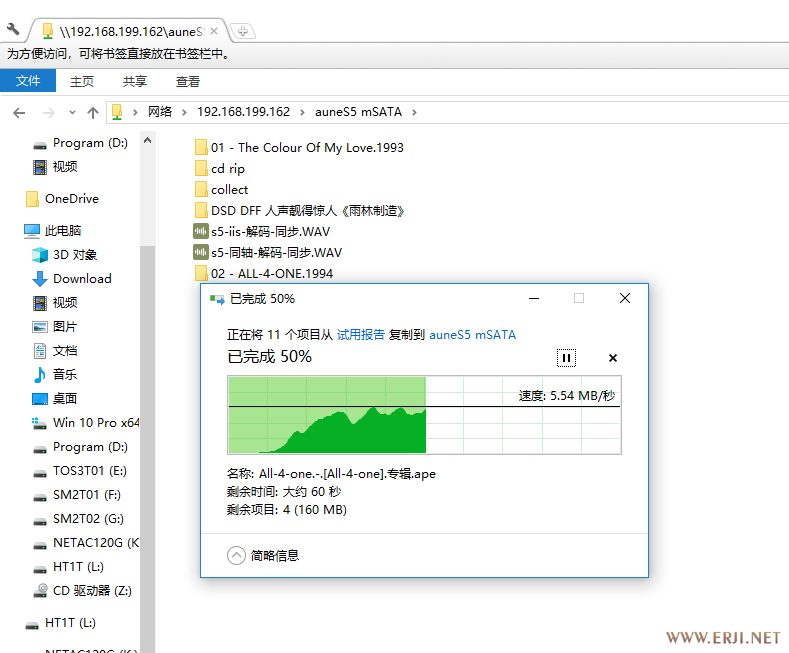Image resolution: width=789 pixels, height=653 pixels.
Task: Select SM2T01 (F:) drive
Action: coord(76,495)
